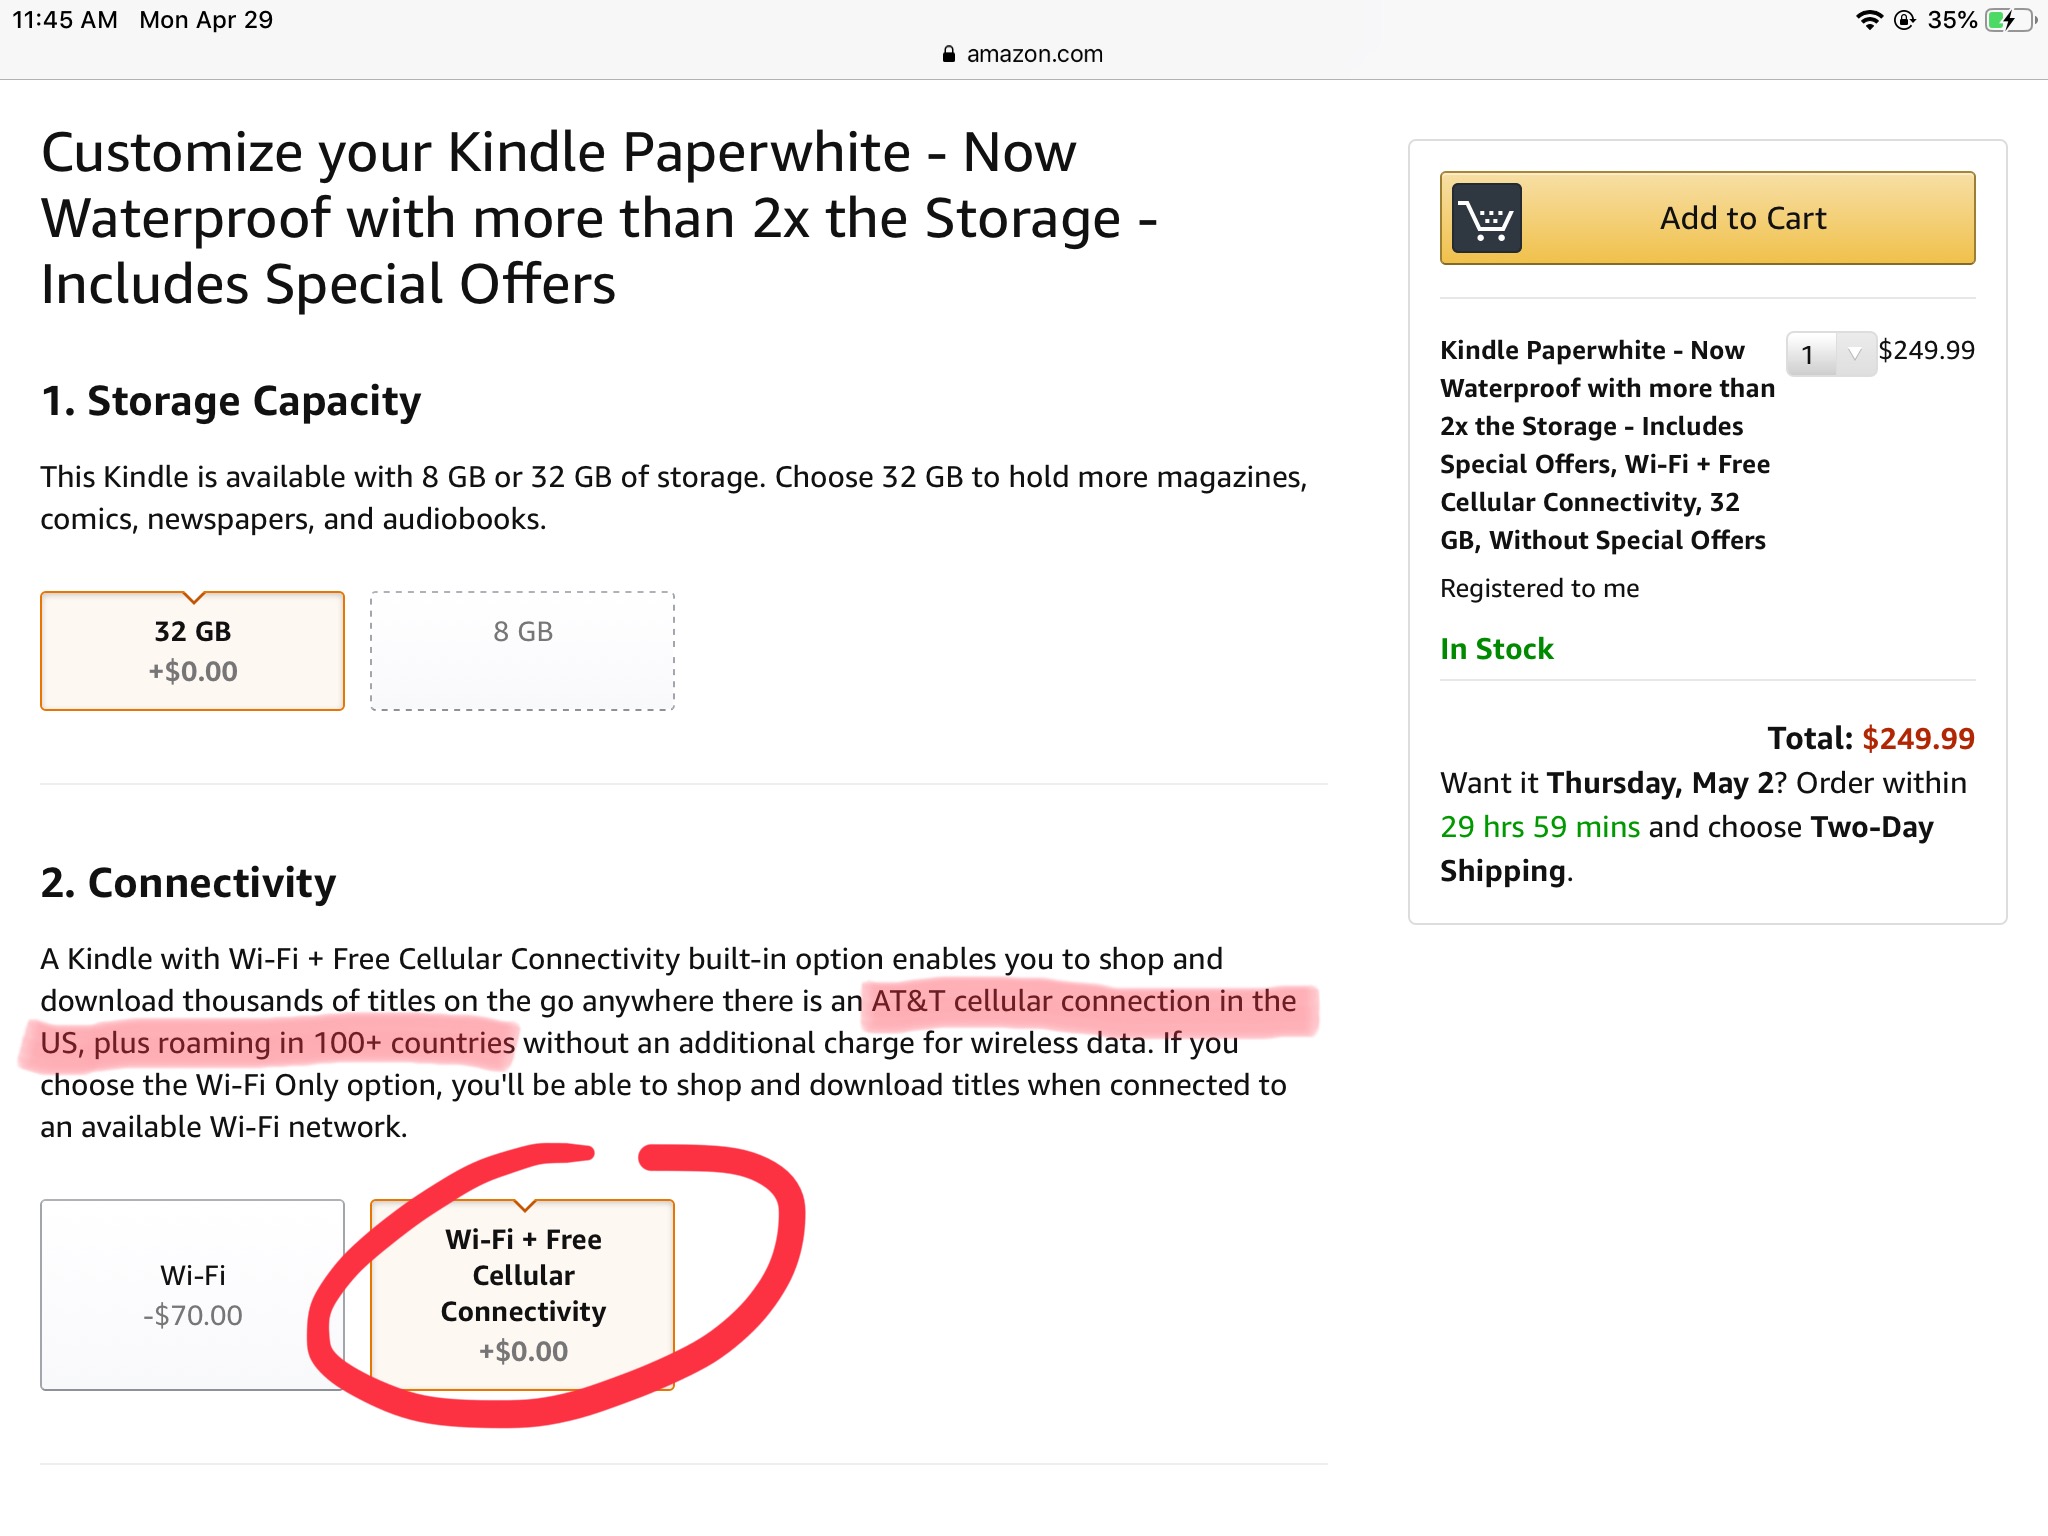Click the red $249.99 total price

tap(1917, 738)
